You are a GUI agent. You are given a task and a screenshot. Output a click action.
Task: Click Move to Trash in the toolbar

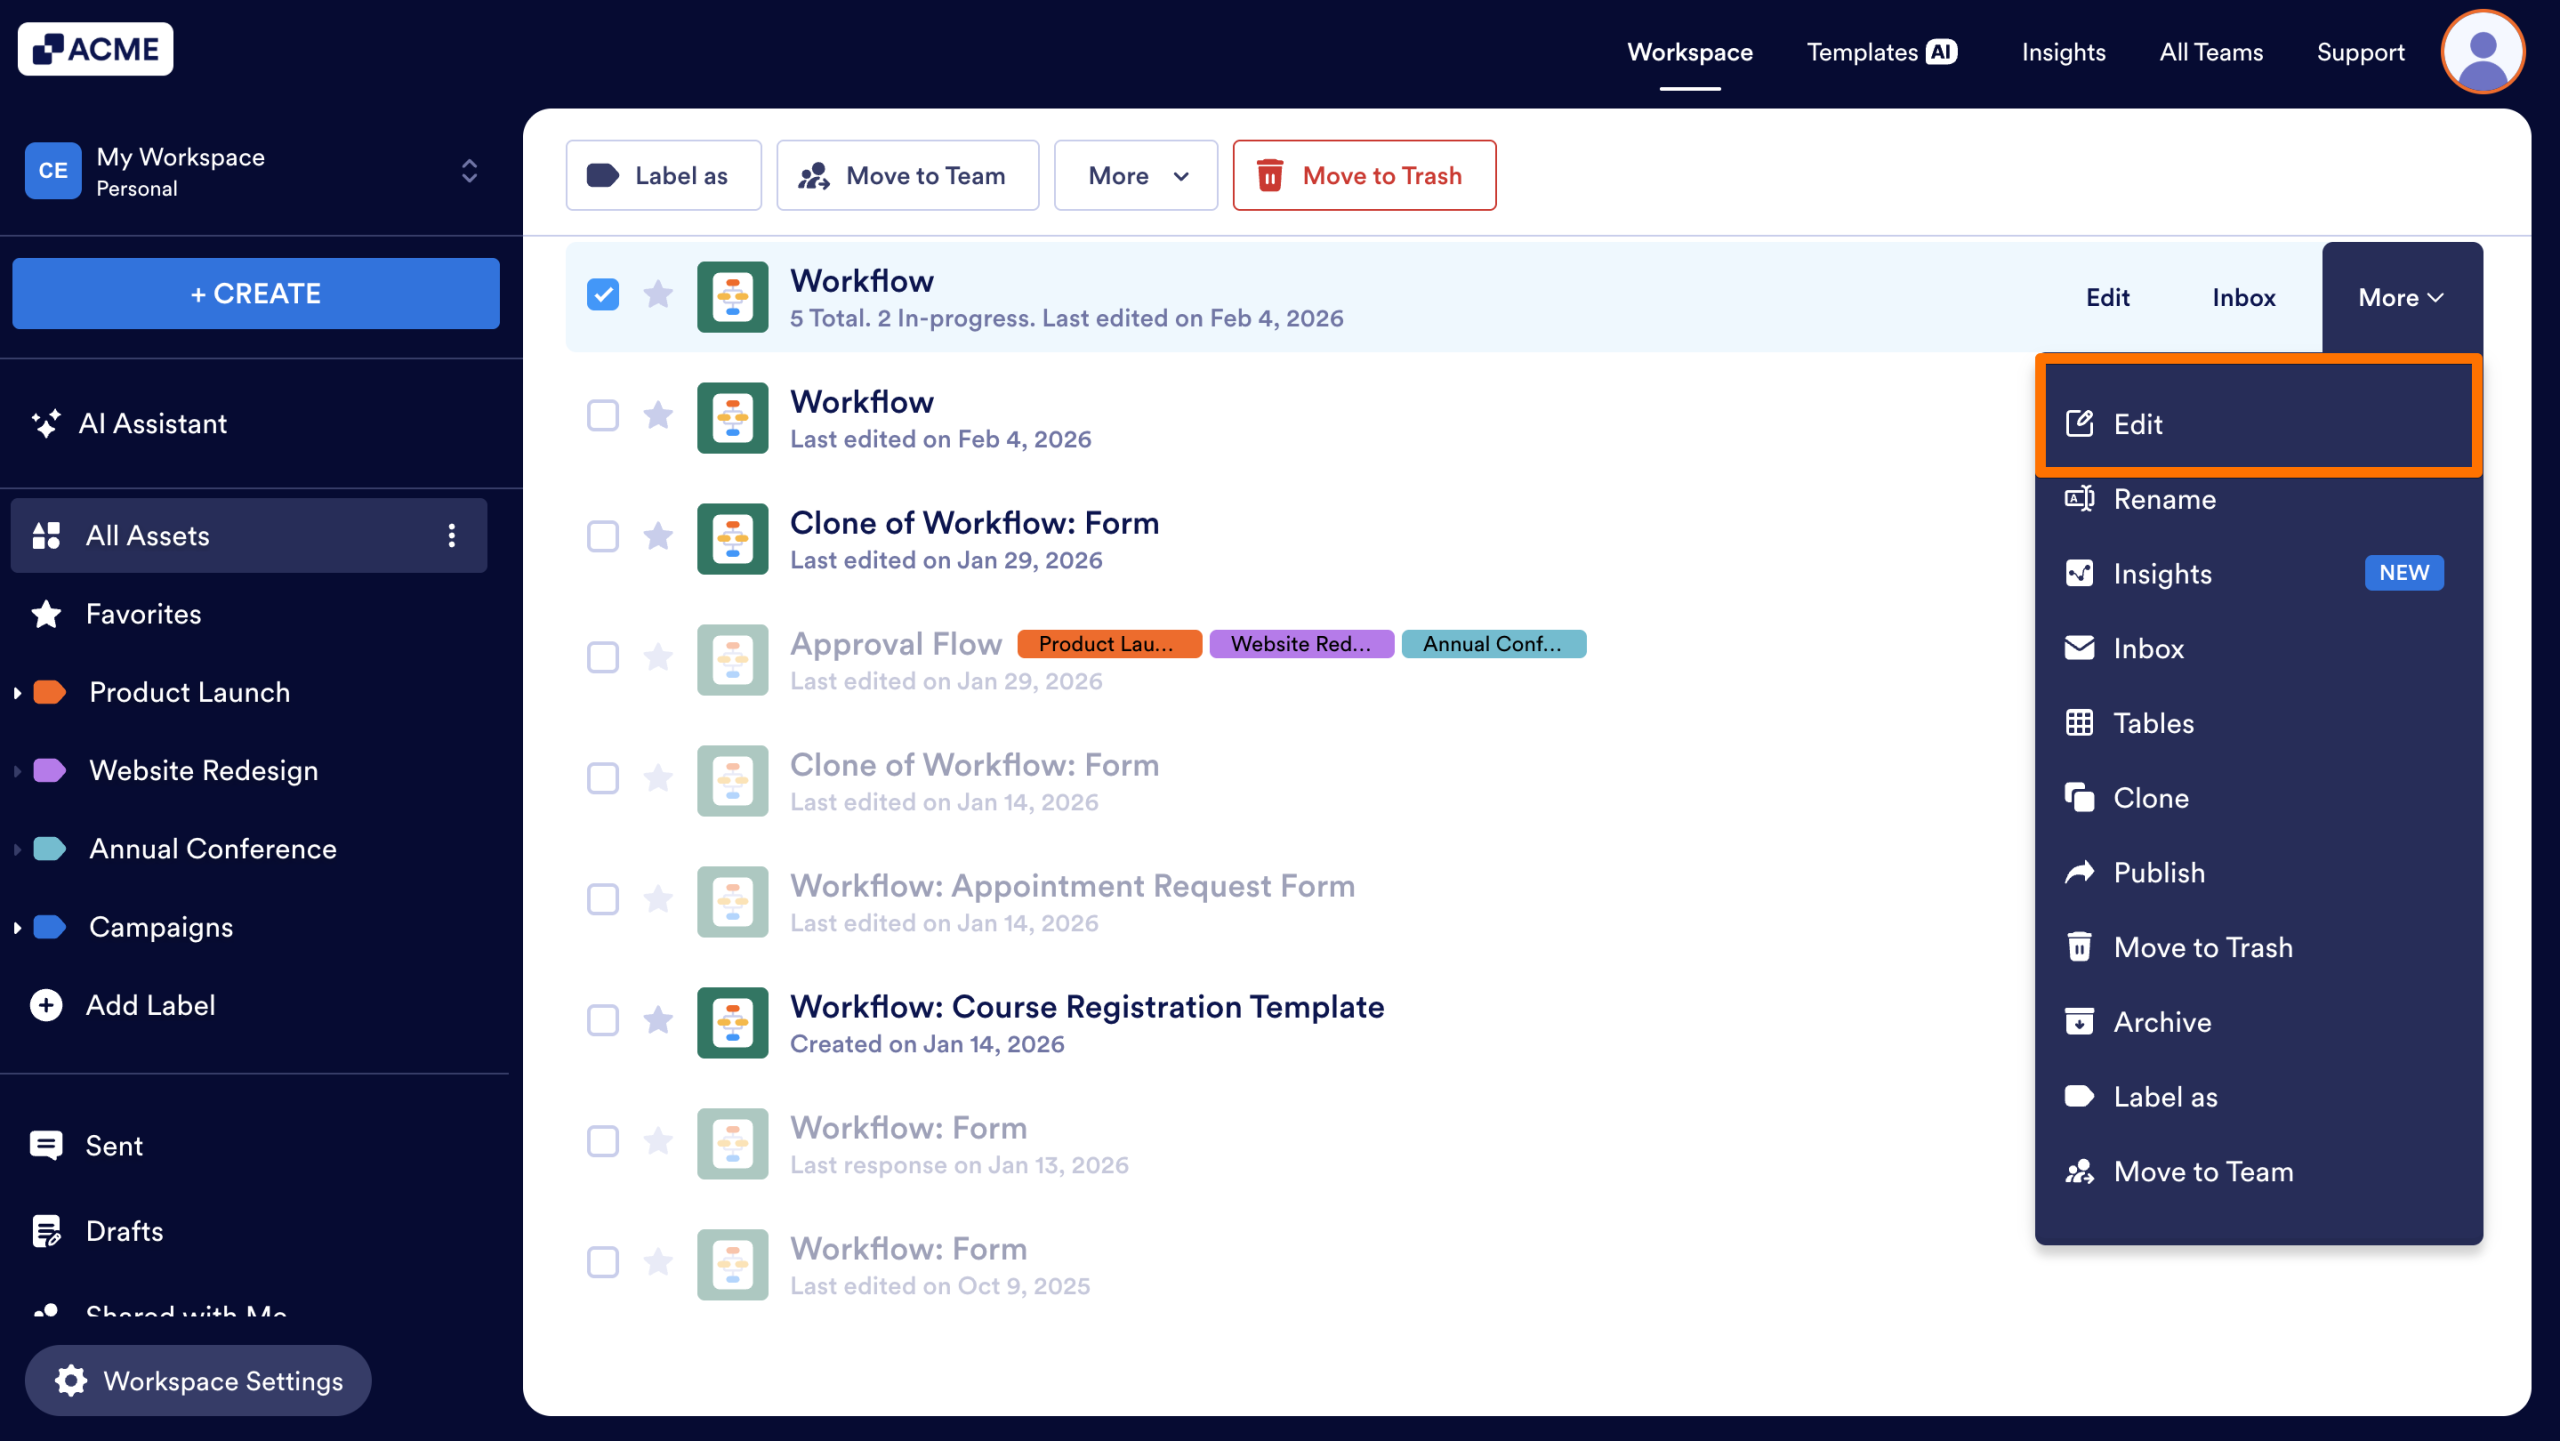(x=1364, y=175)
